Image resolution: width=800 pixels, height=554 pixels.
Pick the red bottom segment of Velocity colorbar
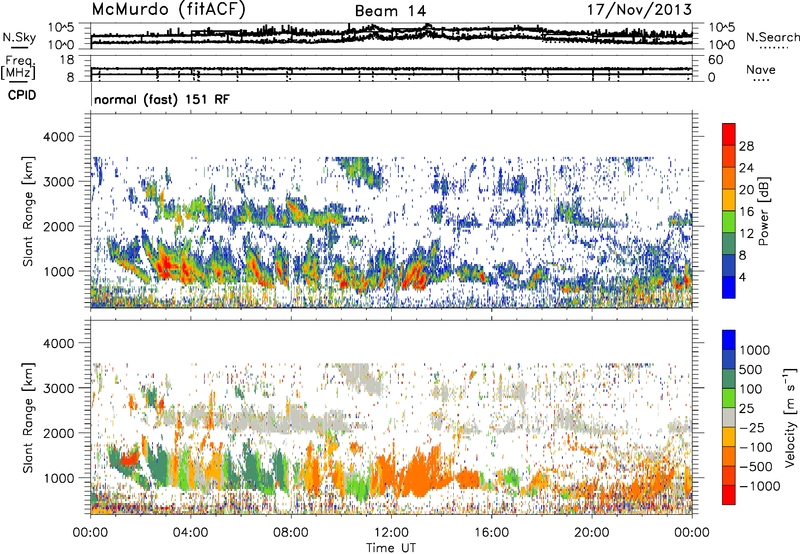tap(729, 495)
